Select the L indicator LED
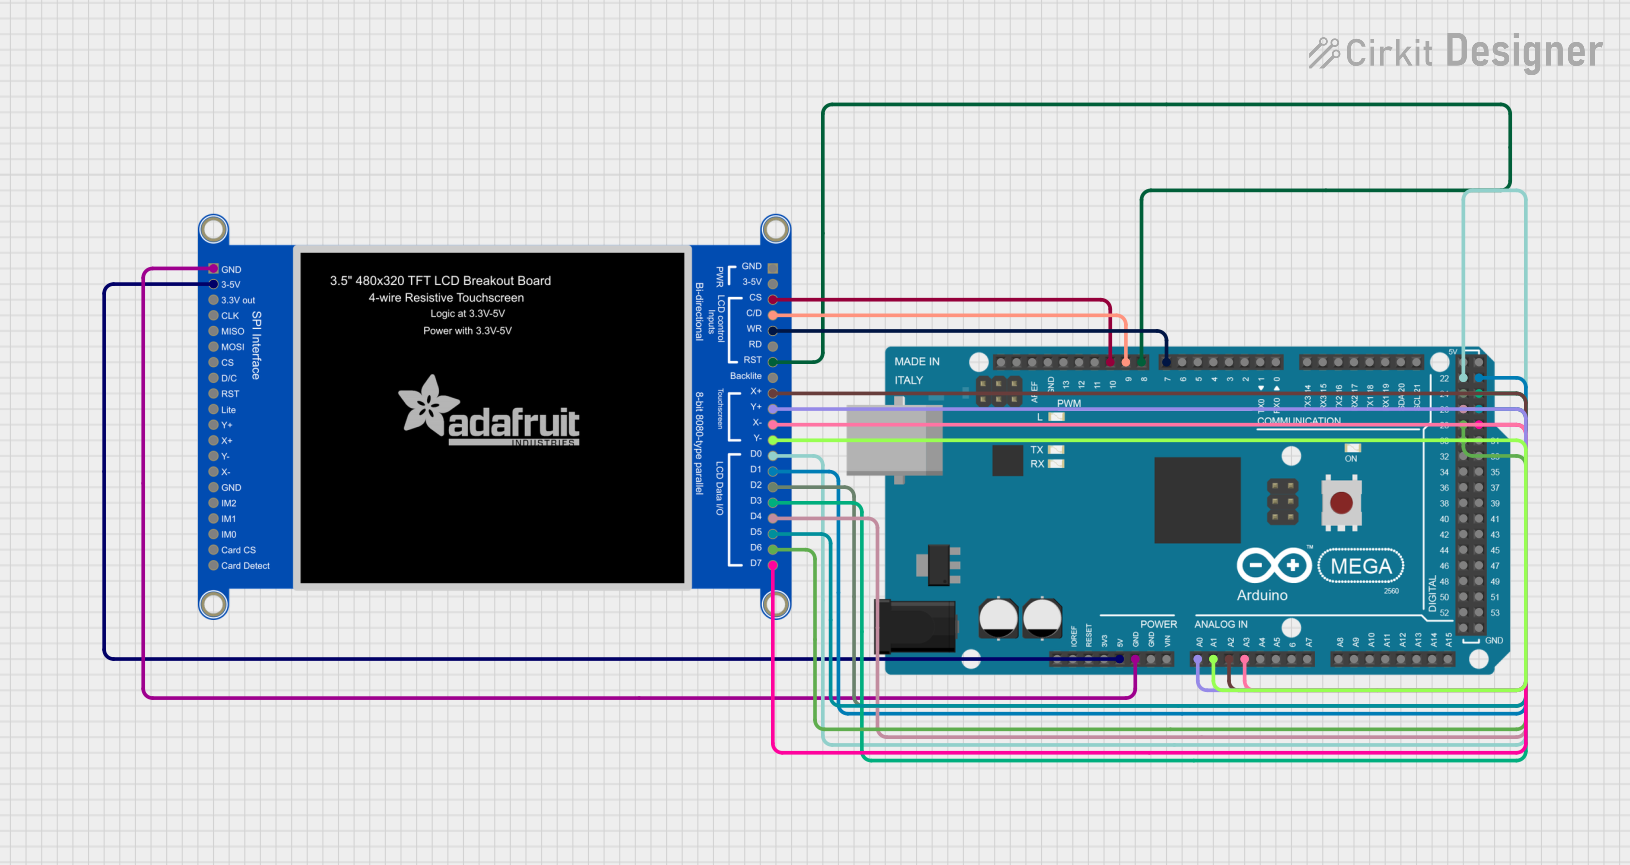 [x=1055, y=416]
